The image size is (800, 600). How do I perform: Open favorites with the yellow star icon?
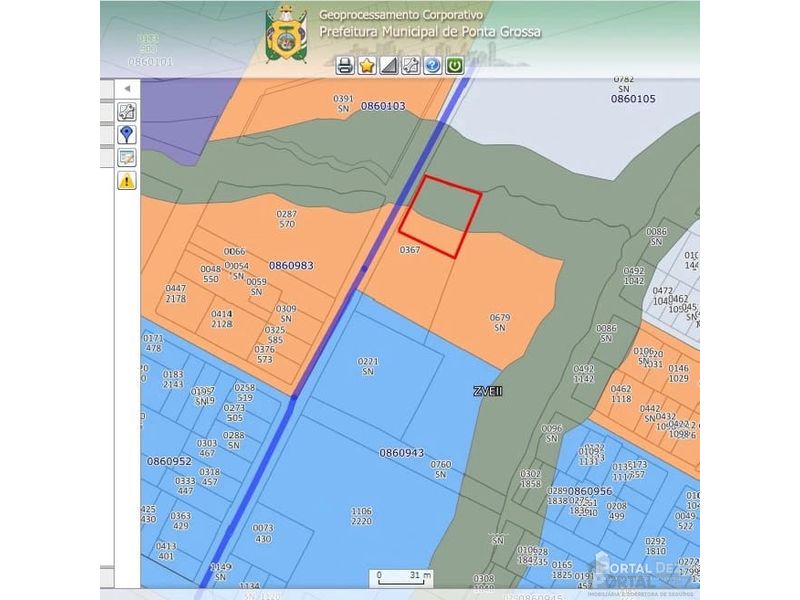pyautogui.click(x=367, y=66)
